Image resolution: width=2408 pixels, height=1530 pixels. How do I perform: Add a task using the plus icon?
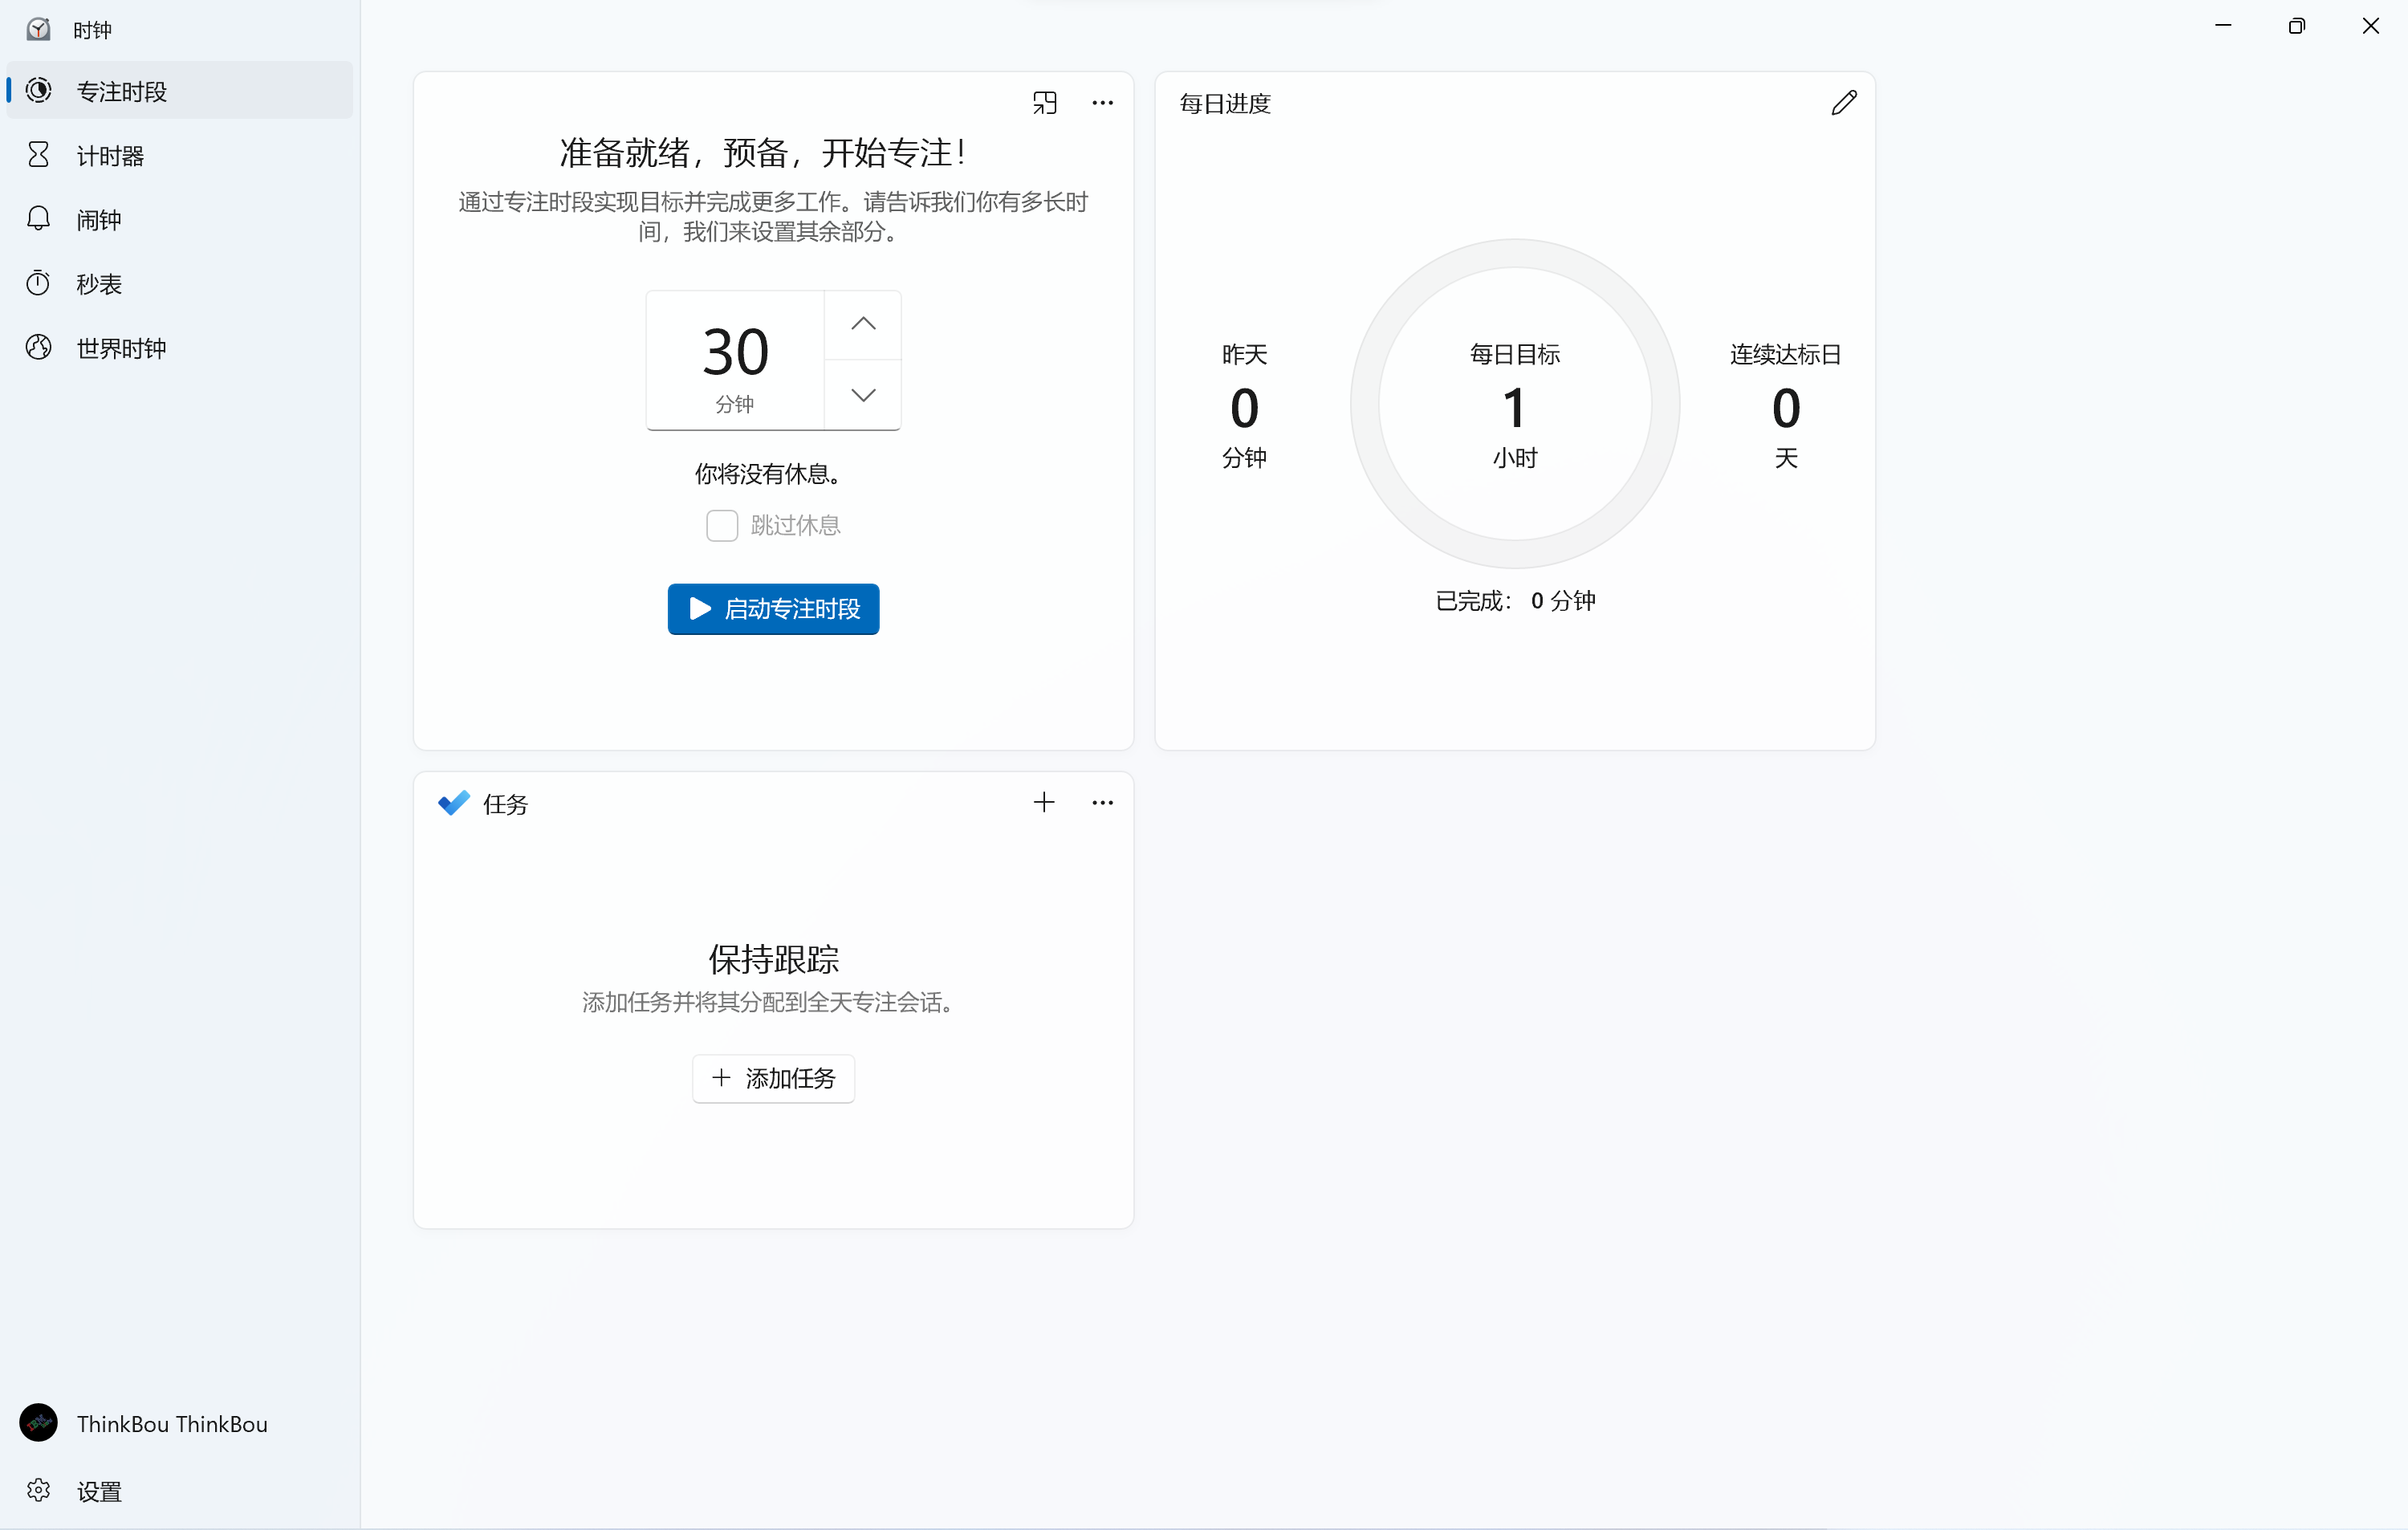1044,802
